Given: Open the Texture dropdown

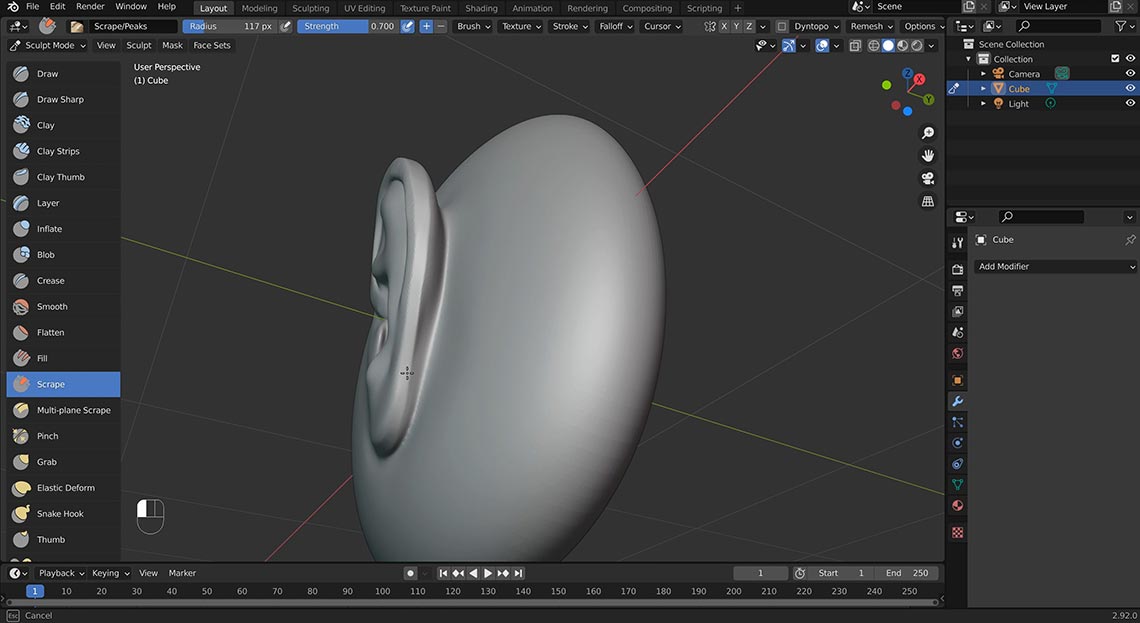Looking at the screenshot, I should [521, 26].
